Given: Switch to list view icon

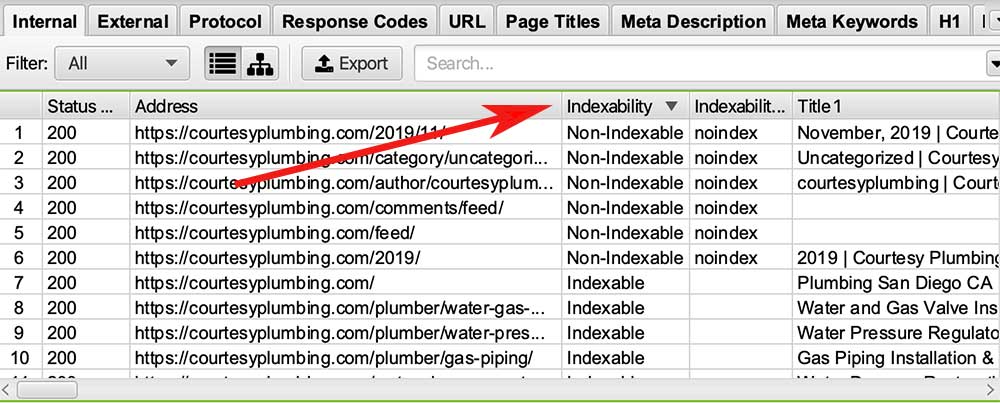Looking at the screenshot, I should click(223, 64).
